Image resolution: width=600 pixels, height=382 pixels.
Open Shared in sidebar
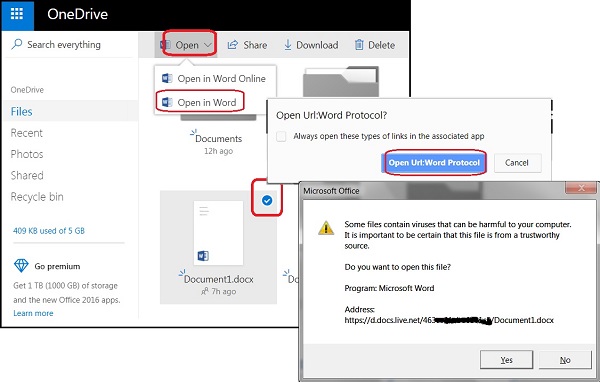pos(27,175)
